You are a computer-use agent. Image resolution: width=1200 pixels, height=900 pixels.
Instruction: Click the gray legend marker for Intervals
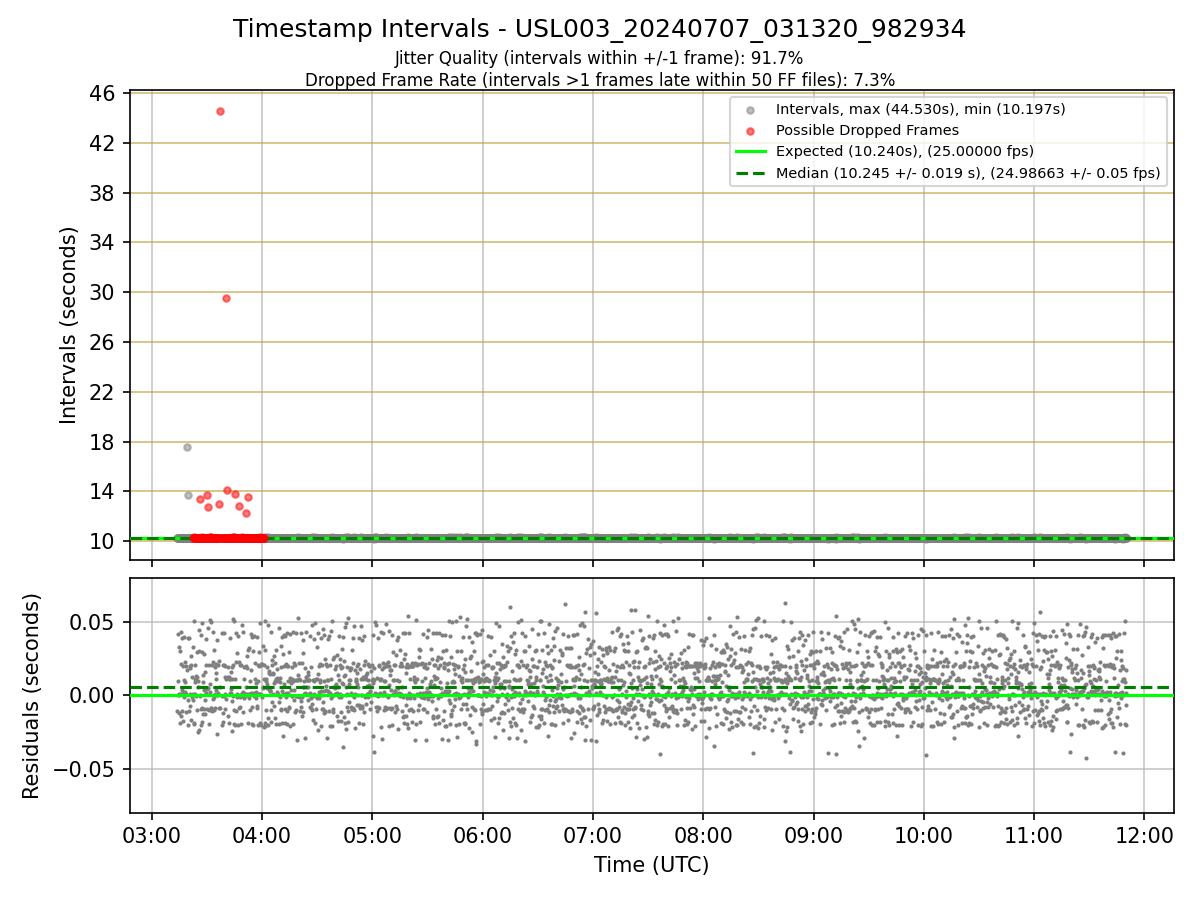click(751, 110)
